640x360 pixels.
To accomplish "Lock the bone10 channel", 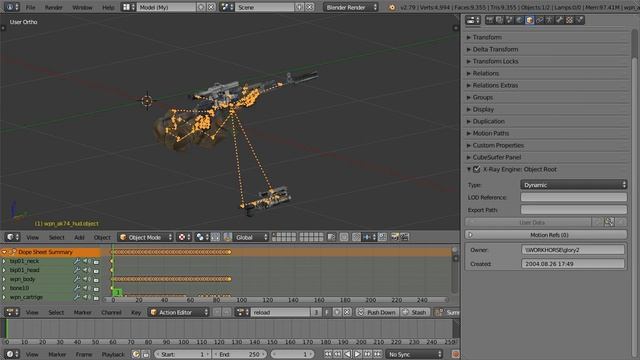I will (x=96, y=289).
